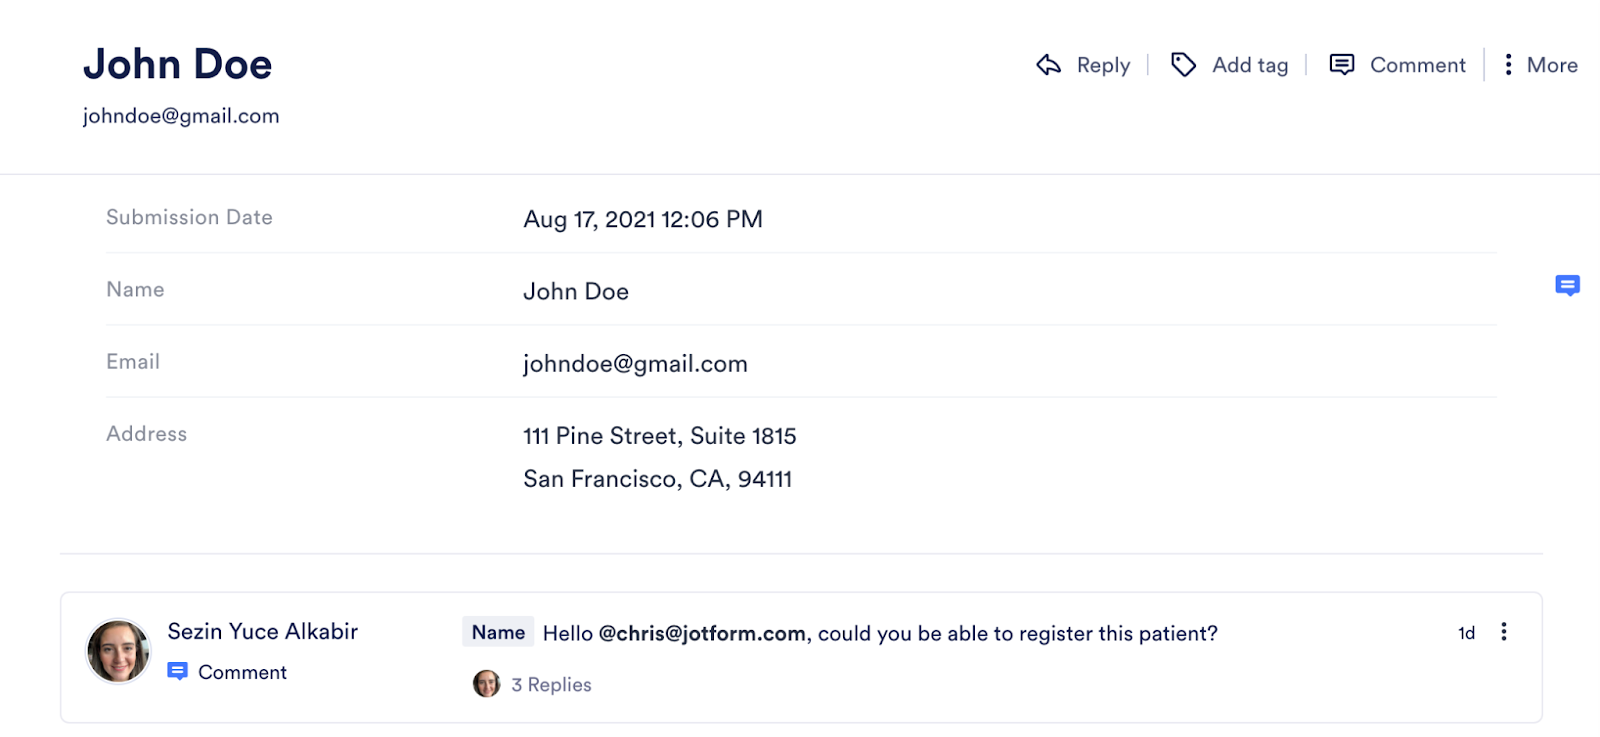The height and width of the screenshot is (737, 1600).
Task: Open the comment's three-dot options menu
Action: (1503, 632)
